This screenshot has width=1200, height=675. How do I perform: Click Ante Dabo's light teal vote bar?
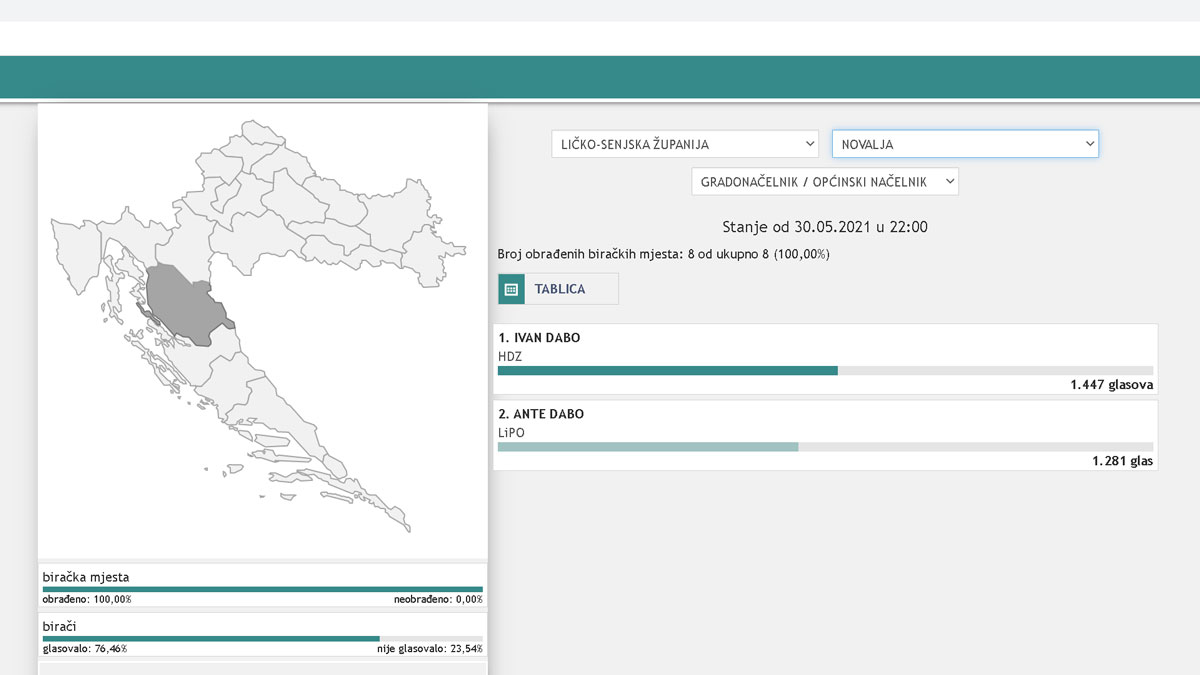pyautogui.click(x=648, y=447)
